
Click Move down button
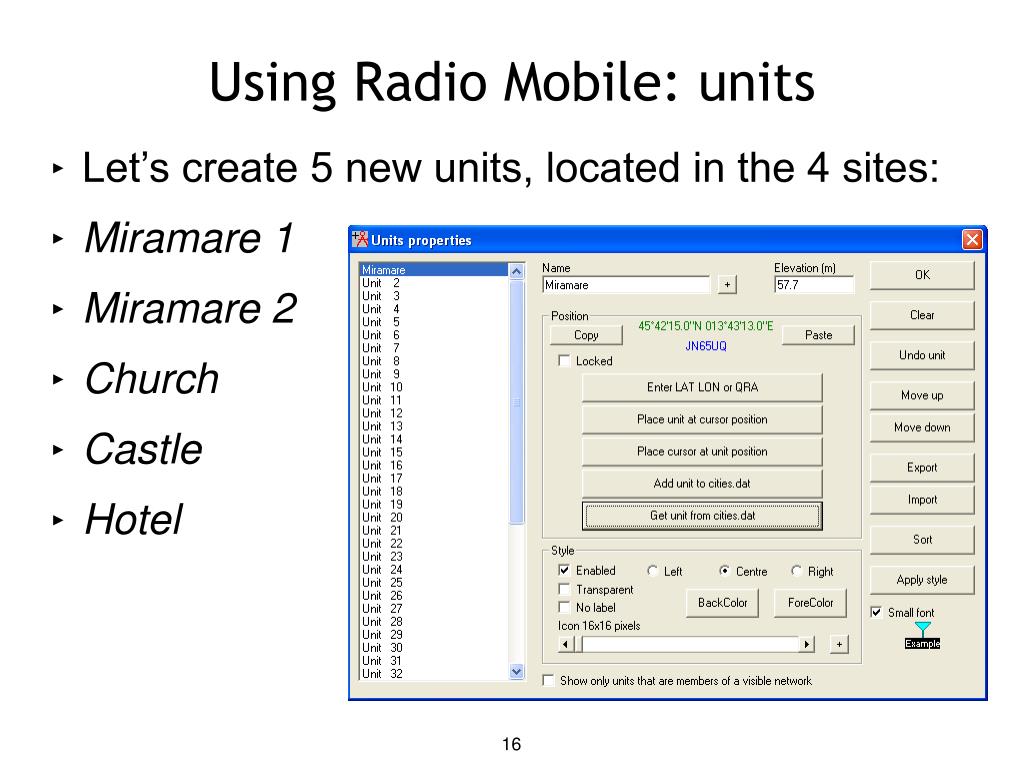pos(922,427)
